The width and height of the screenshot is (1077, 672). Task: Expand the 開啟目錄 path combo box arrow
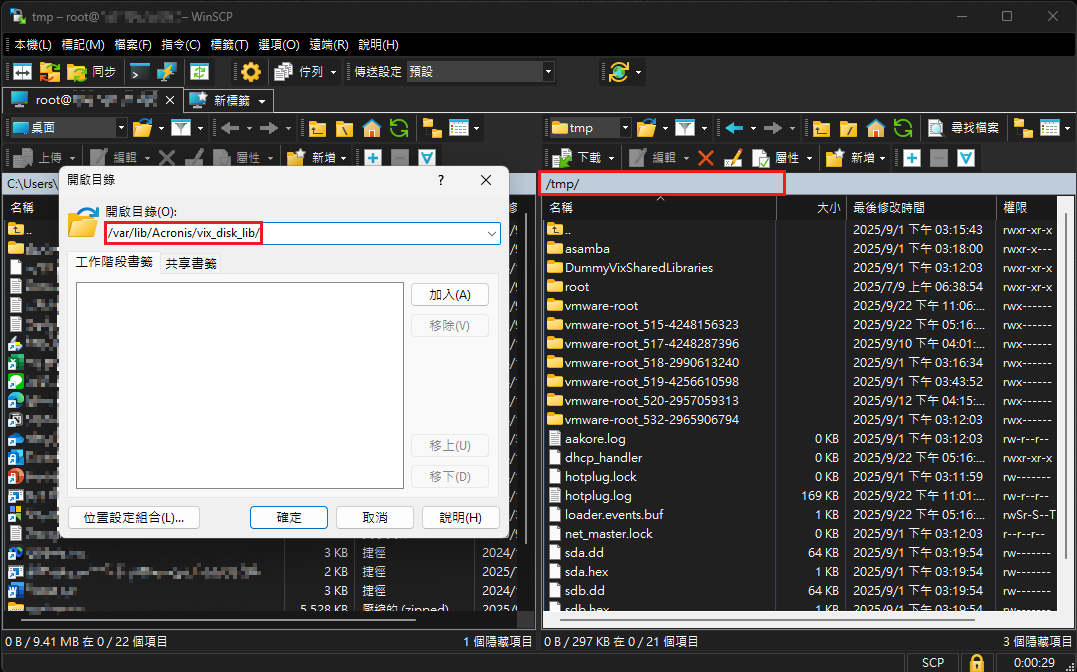click(x=492, y=234)
